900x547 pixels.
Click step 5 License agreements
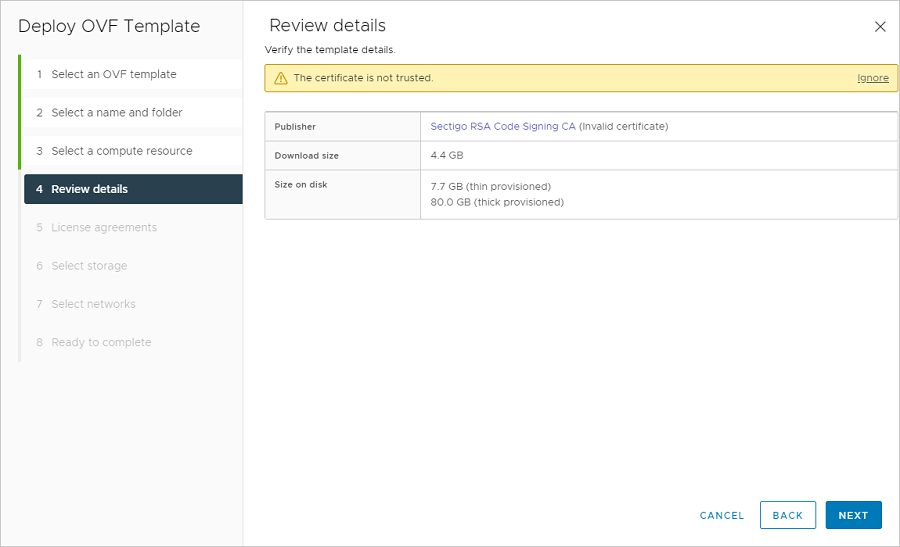pyautogui.click(x=104, y=228)
